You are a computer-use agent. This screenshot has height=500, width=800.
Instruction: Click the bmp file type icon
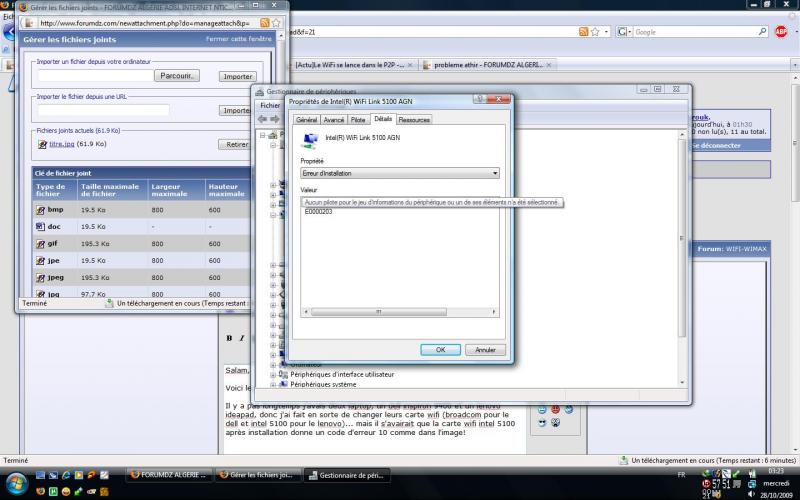click(x=41, y=210)
